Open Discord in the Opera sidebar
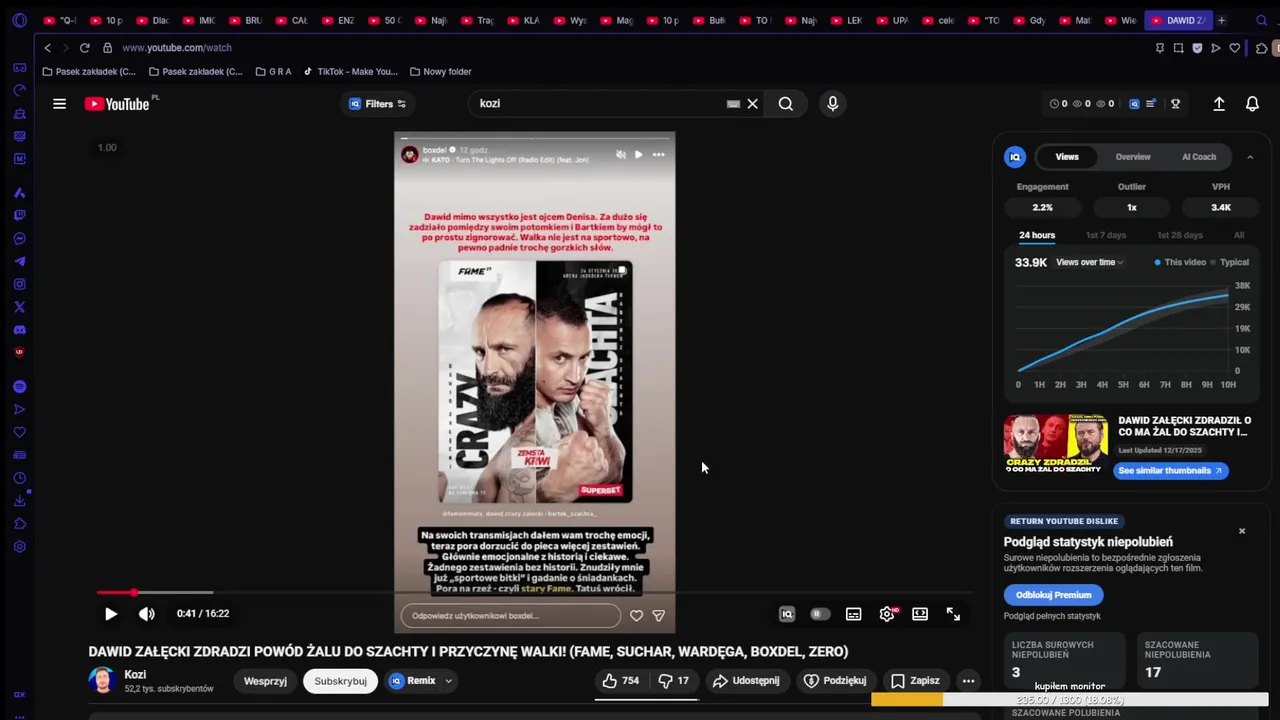Viewport: 1280px width, 720px height. point(19,330)
